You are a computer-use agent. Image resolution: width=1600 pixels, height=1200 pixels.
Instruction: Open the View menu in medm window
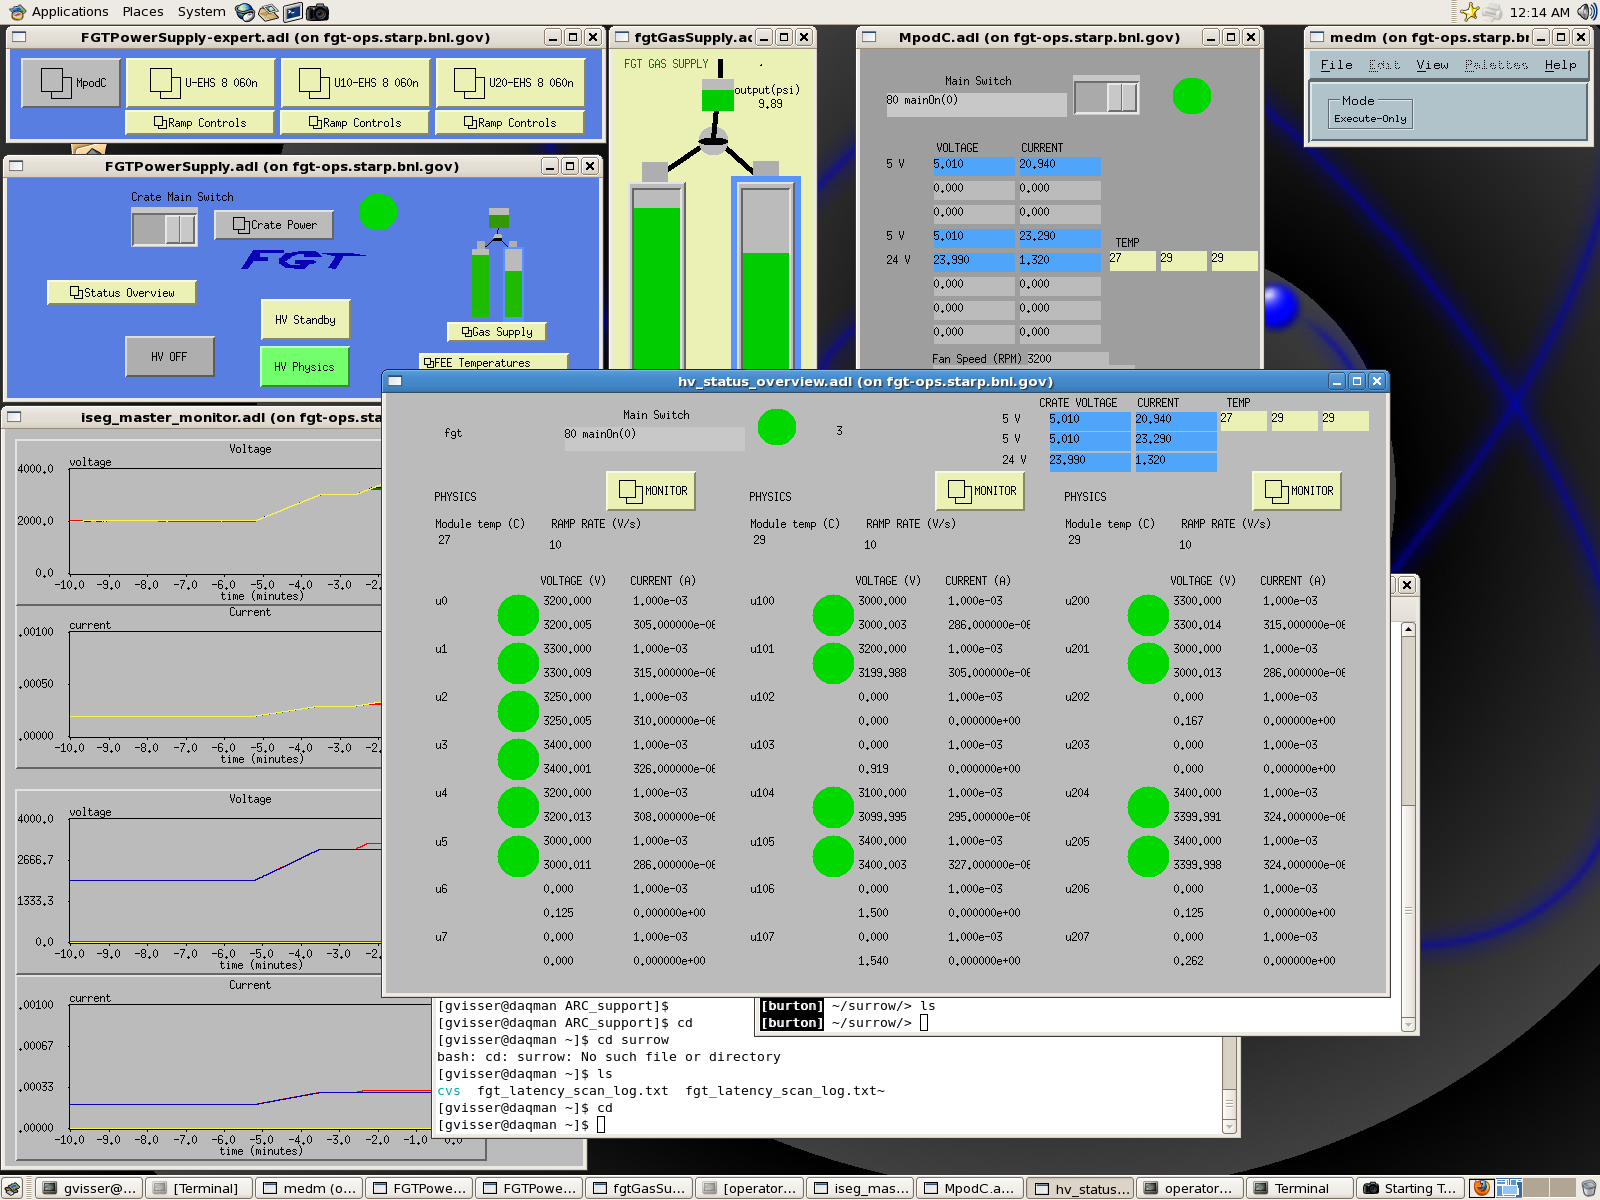tap(1432, 65)
